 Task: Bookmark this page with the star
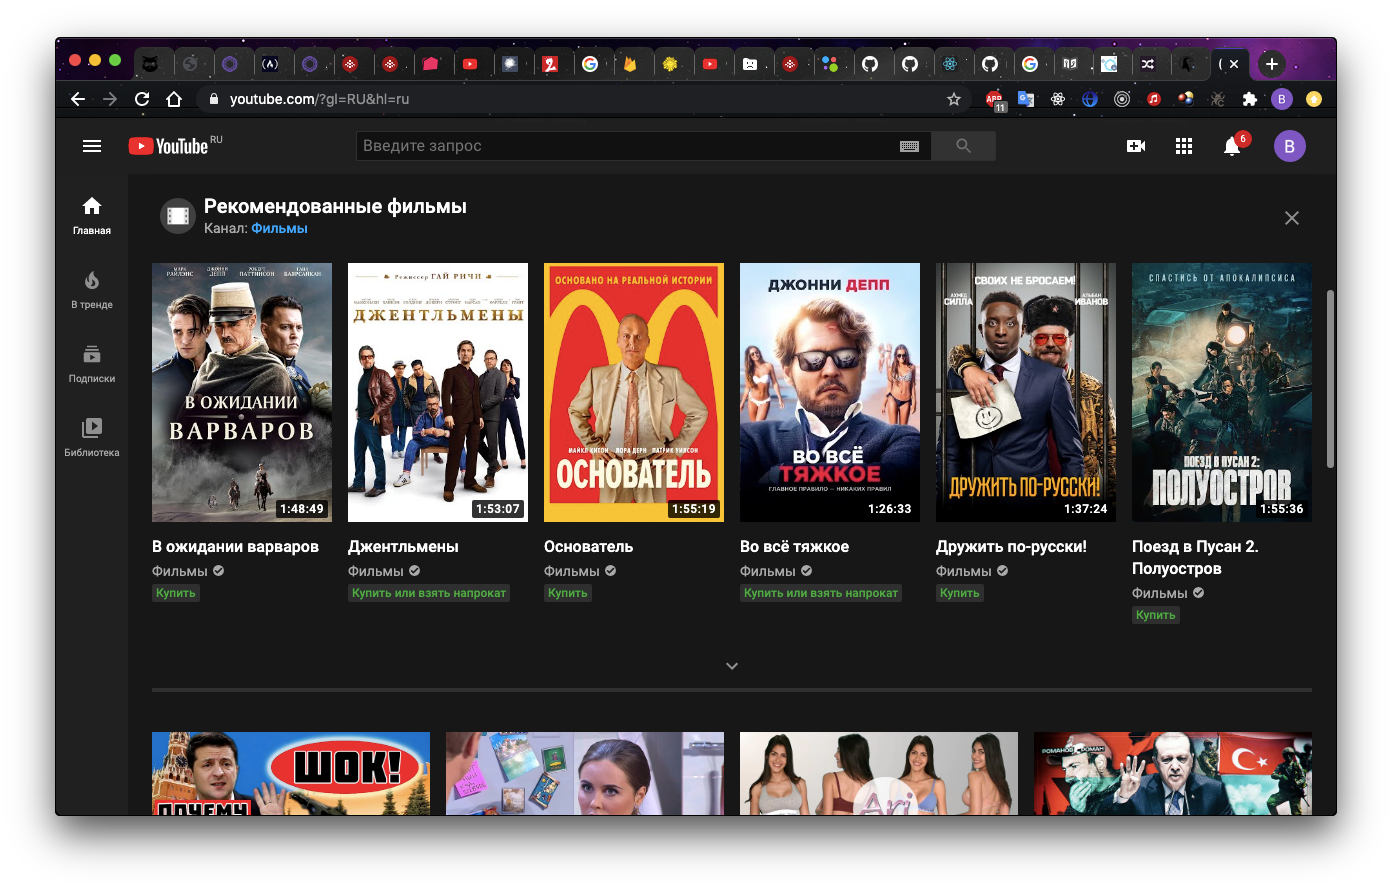(954, 99)
